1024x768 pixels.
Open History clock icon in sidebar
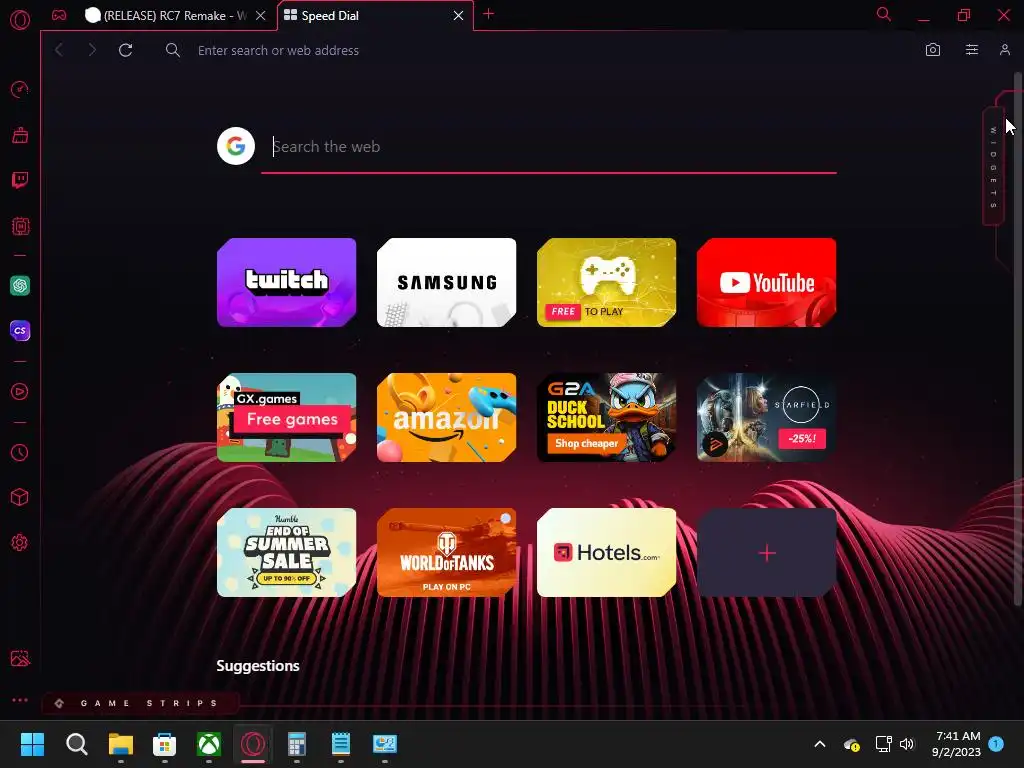pos(20,453)
